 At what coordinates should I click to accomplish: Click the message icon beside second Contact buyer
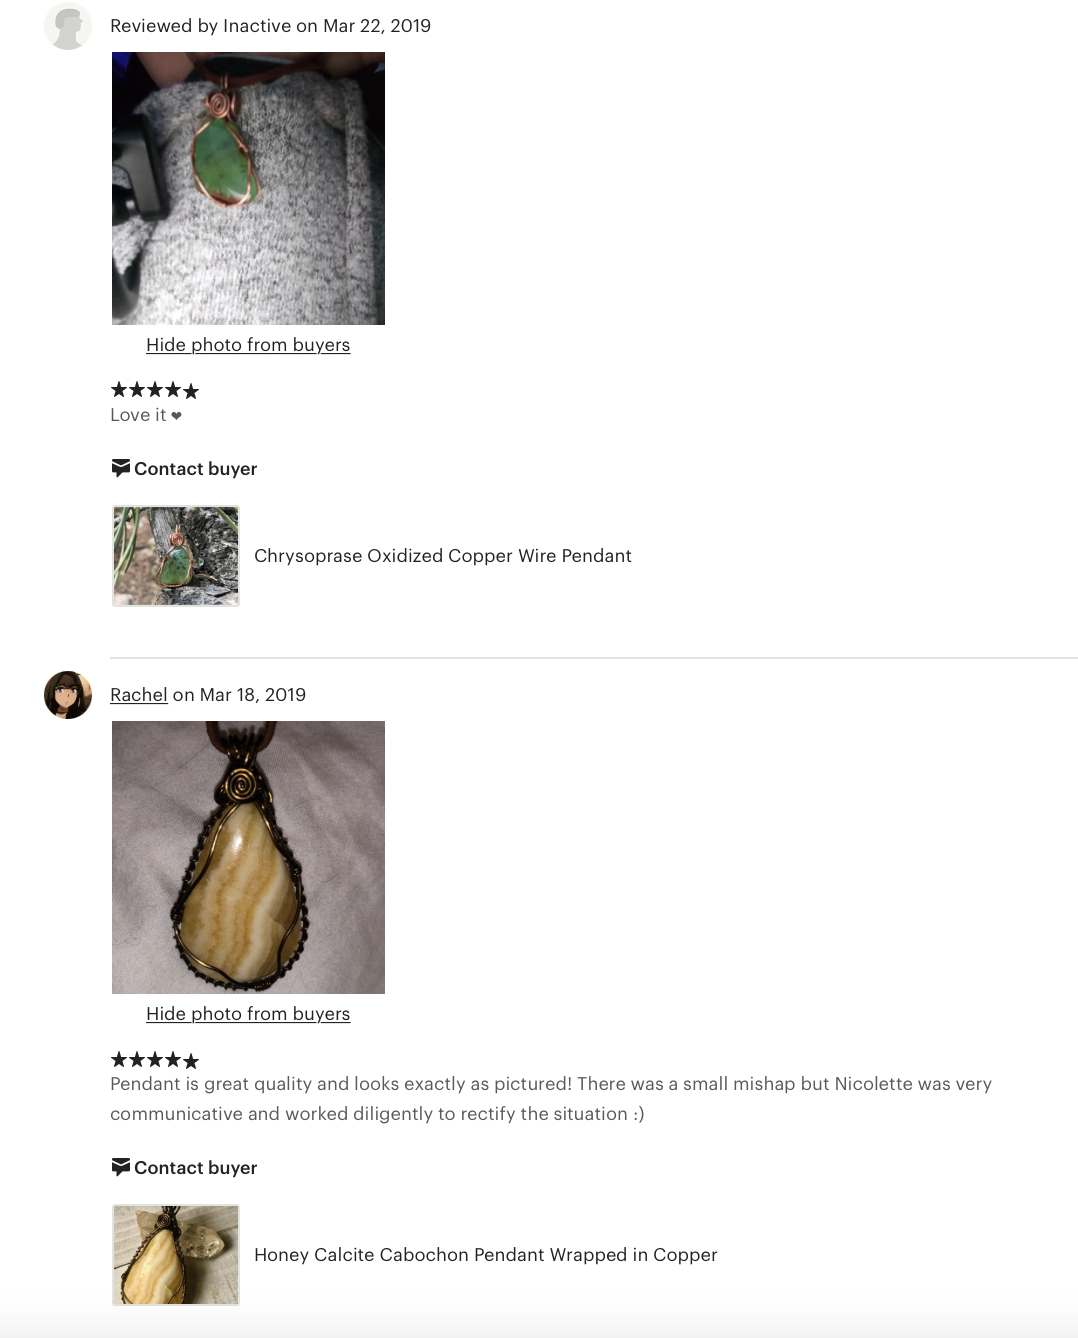pos(120,1167)
